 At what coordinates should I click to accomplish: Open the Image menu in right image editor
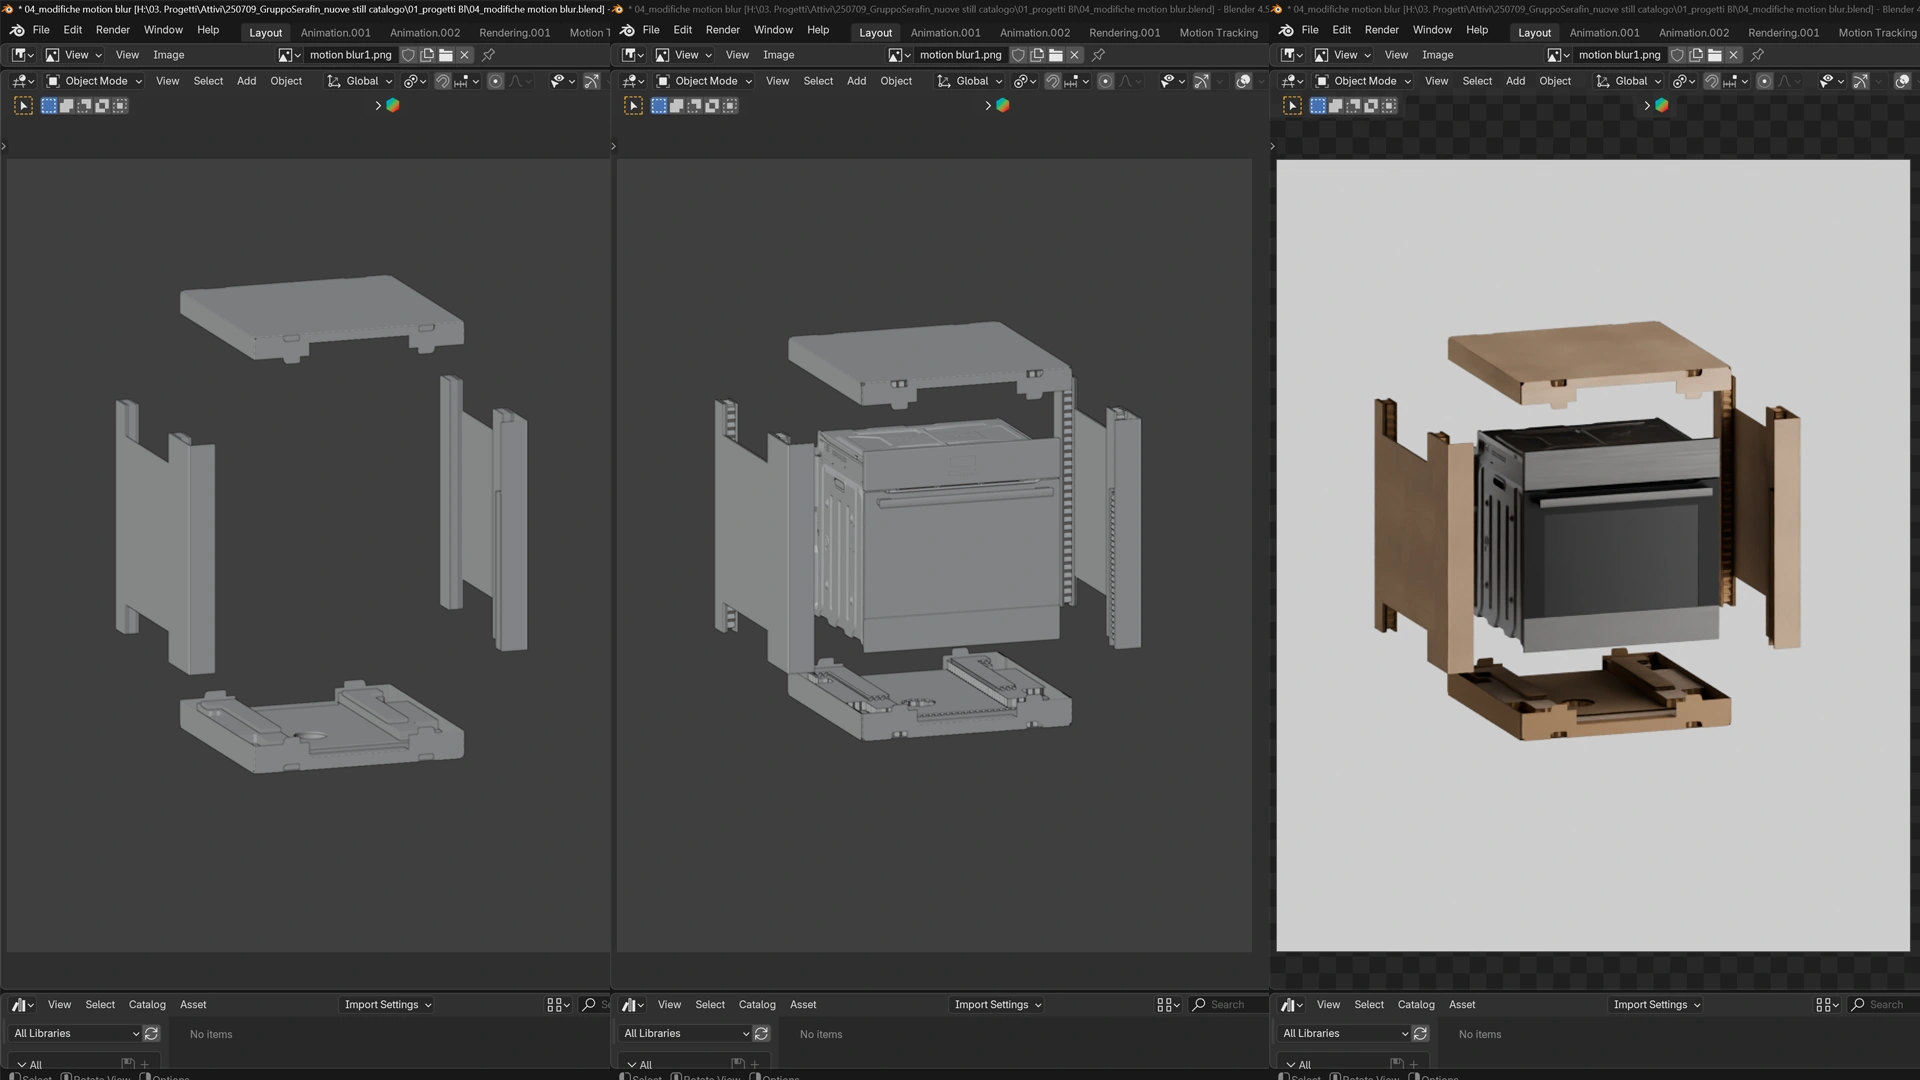coord(1437,55)
